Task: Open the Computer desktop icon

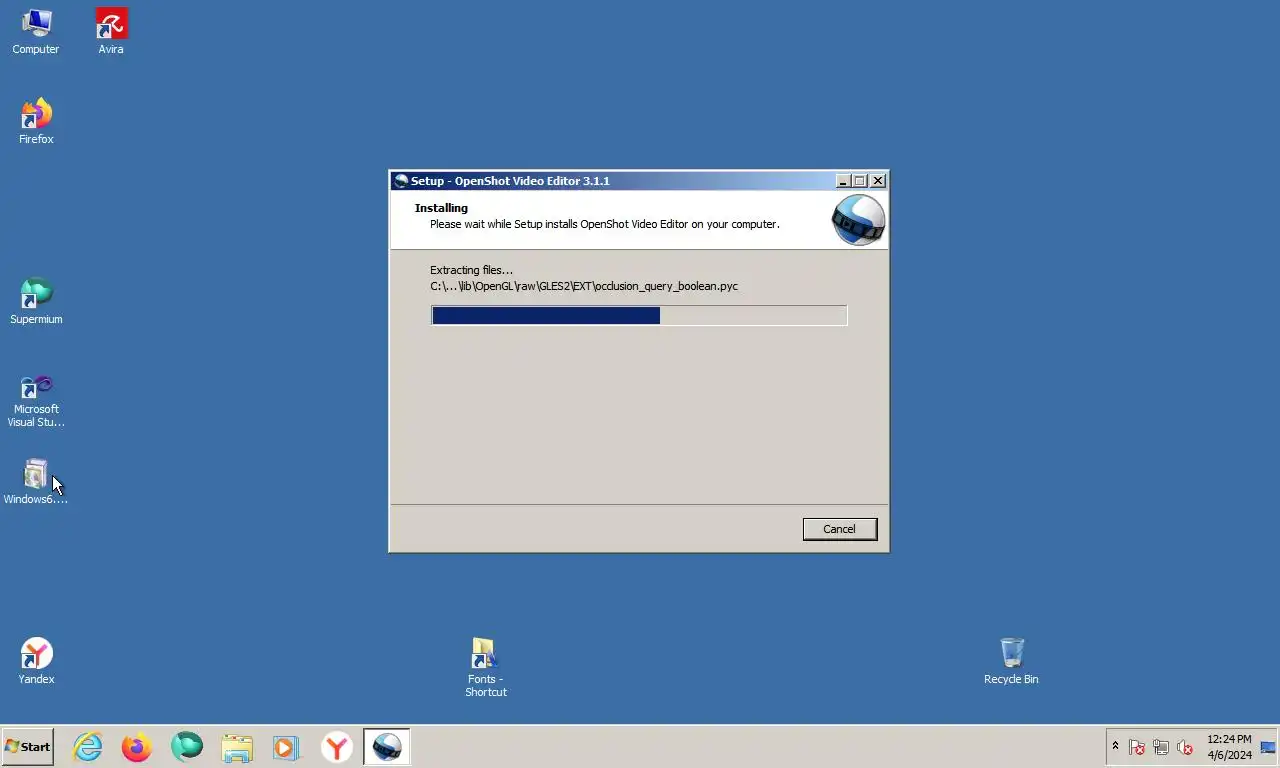Action: tap(36, 32)
